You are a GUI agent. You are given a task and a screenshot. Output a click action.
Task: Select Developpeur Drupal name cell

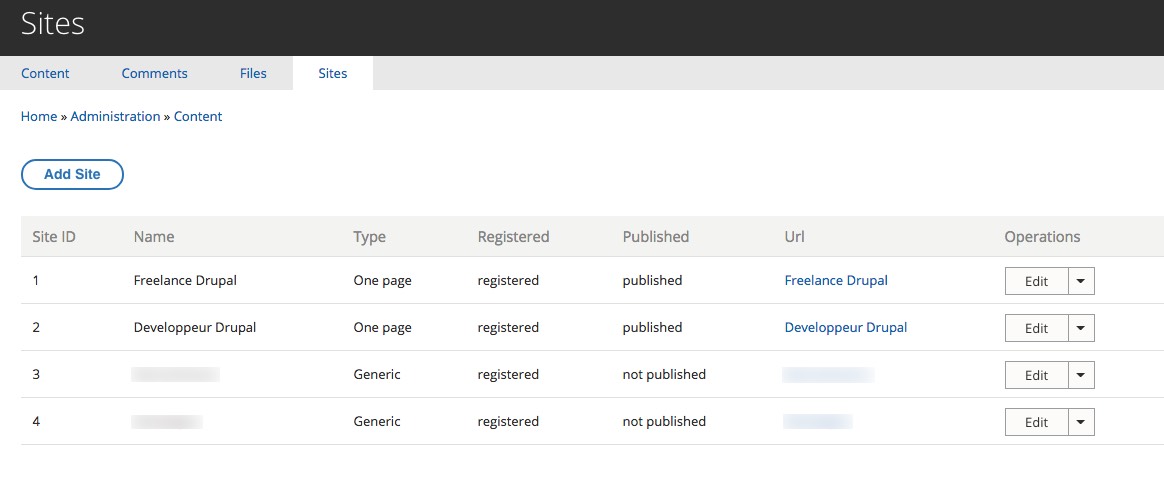[194, 327]
